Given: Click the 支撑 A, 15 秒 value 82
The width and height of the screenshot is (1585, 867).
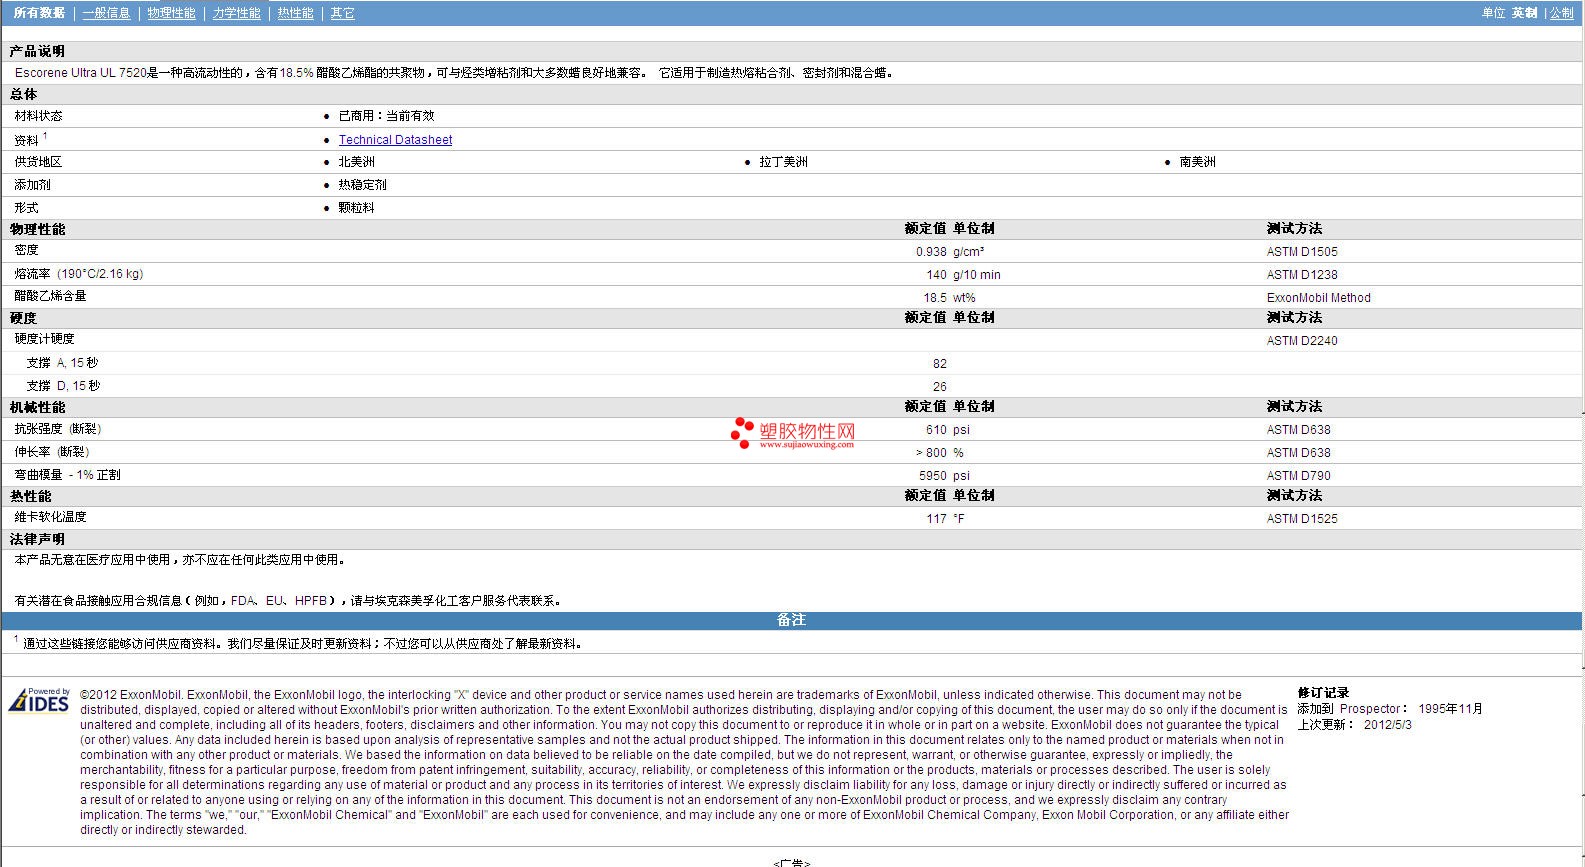Looking at the screenshot, I should click(939, 364).
